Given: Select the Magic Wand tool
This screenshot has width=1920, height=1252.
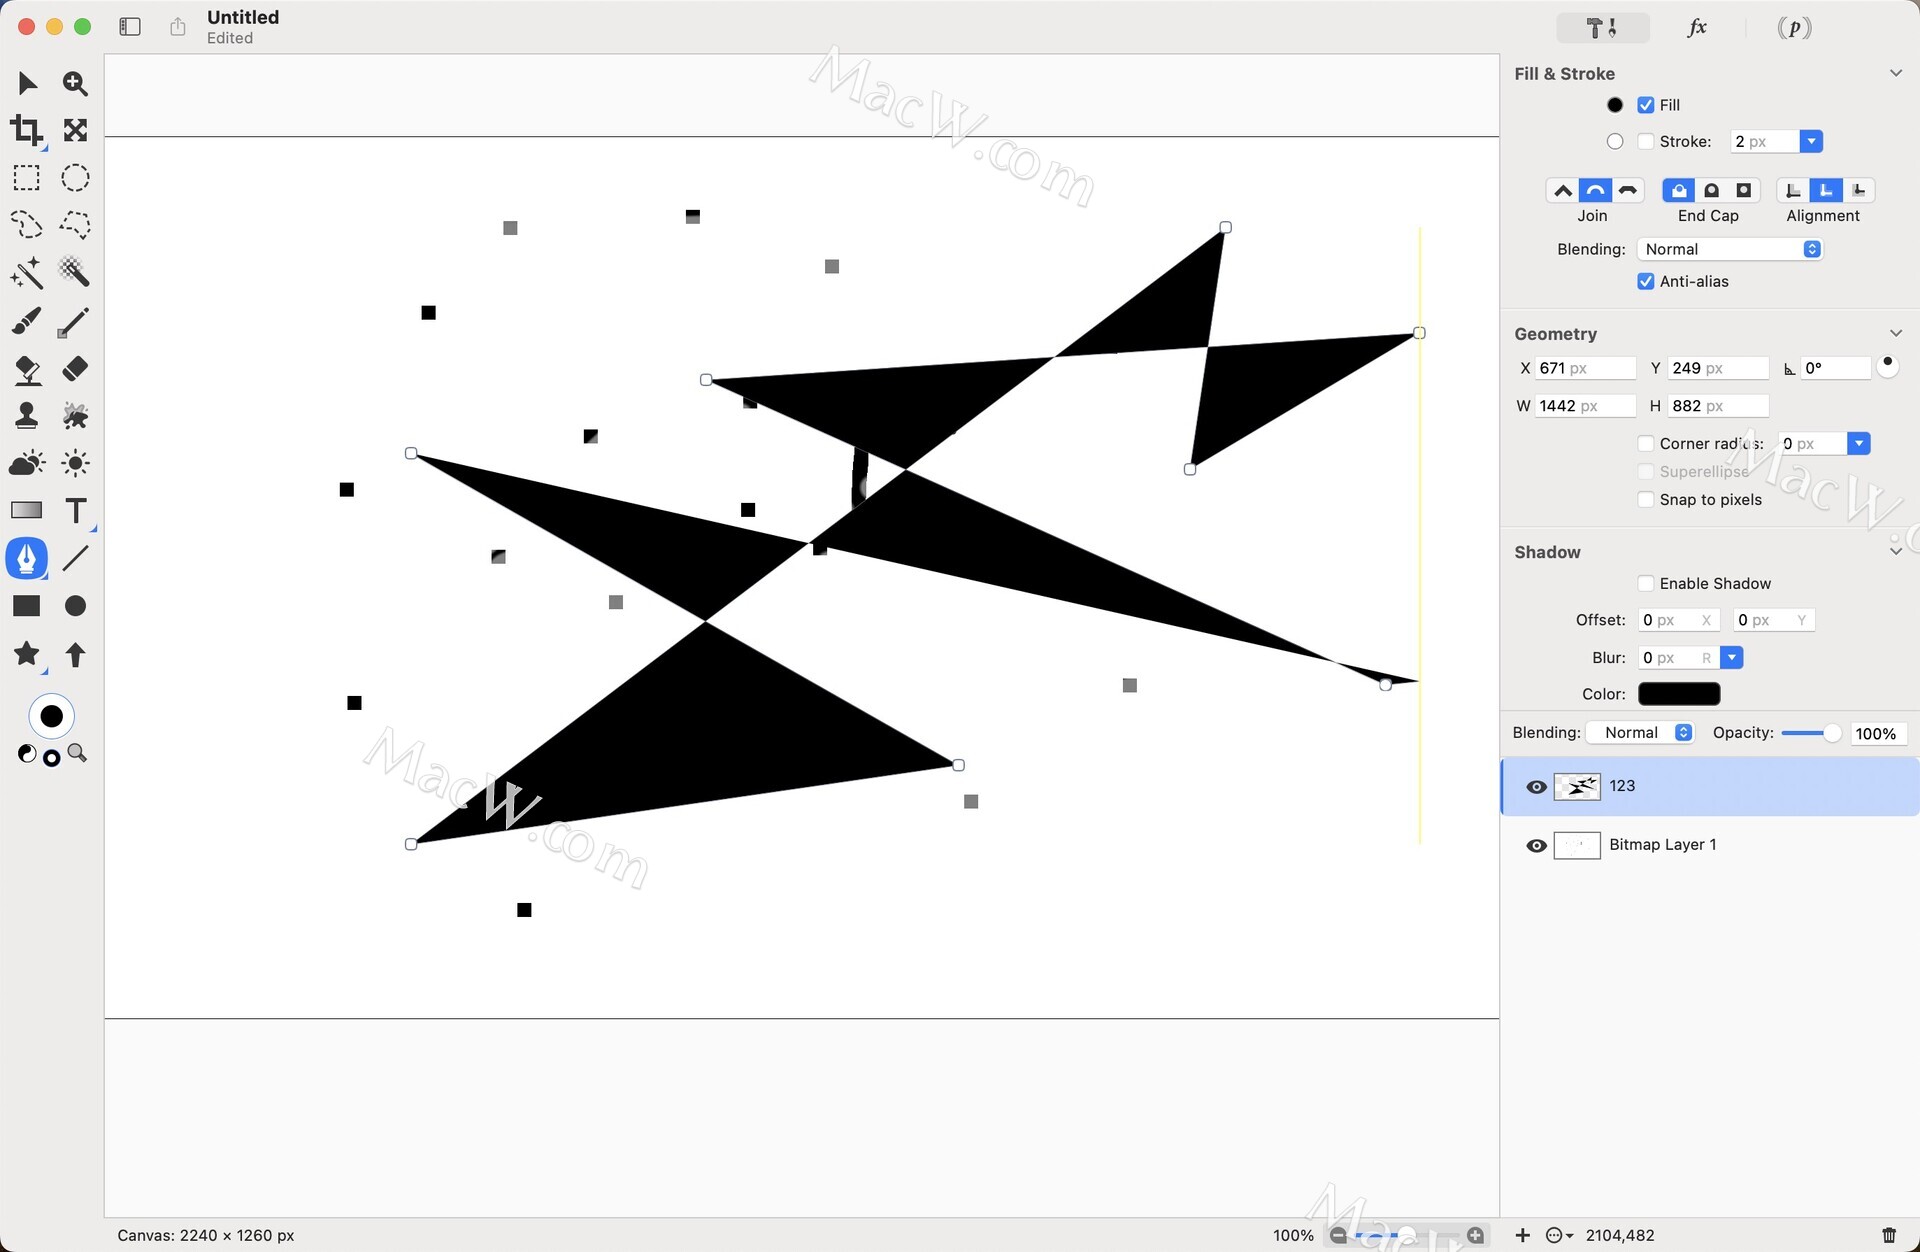Looking at the screenshot, I should (26, 272).
